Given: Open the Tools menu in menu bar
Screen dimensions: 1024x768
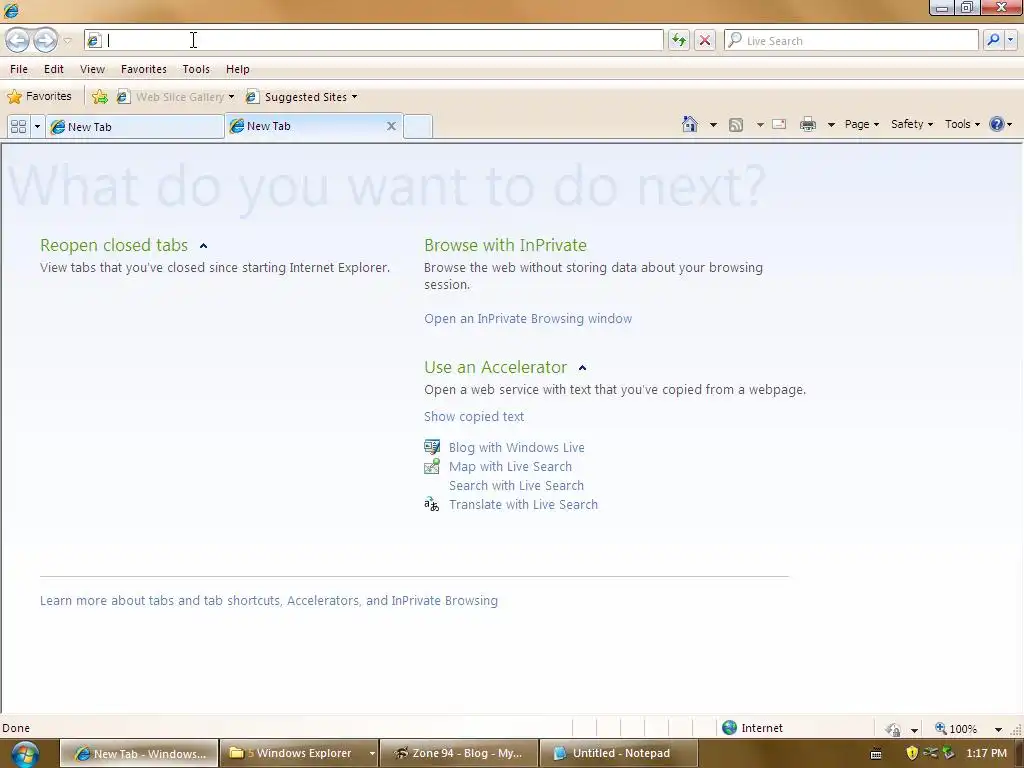Looking at the screenshot, I should click(196, 69).
